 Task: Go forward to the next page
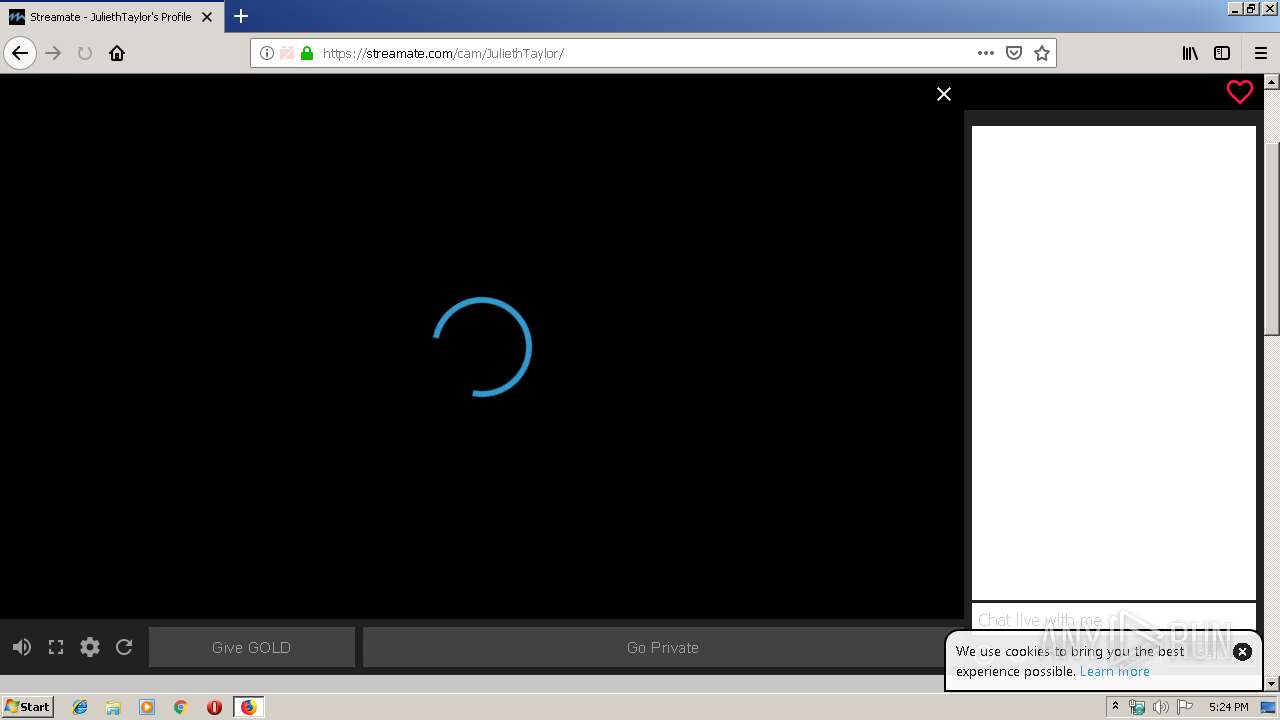(x=54, y=53)
